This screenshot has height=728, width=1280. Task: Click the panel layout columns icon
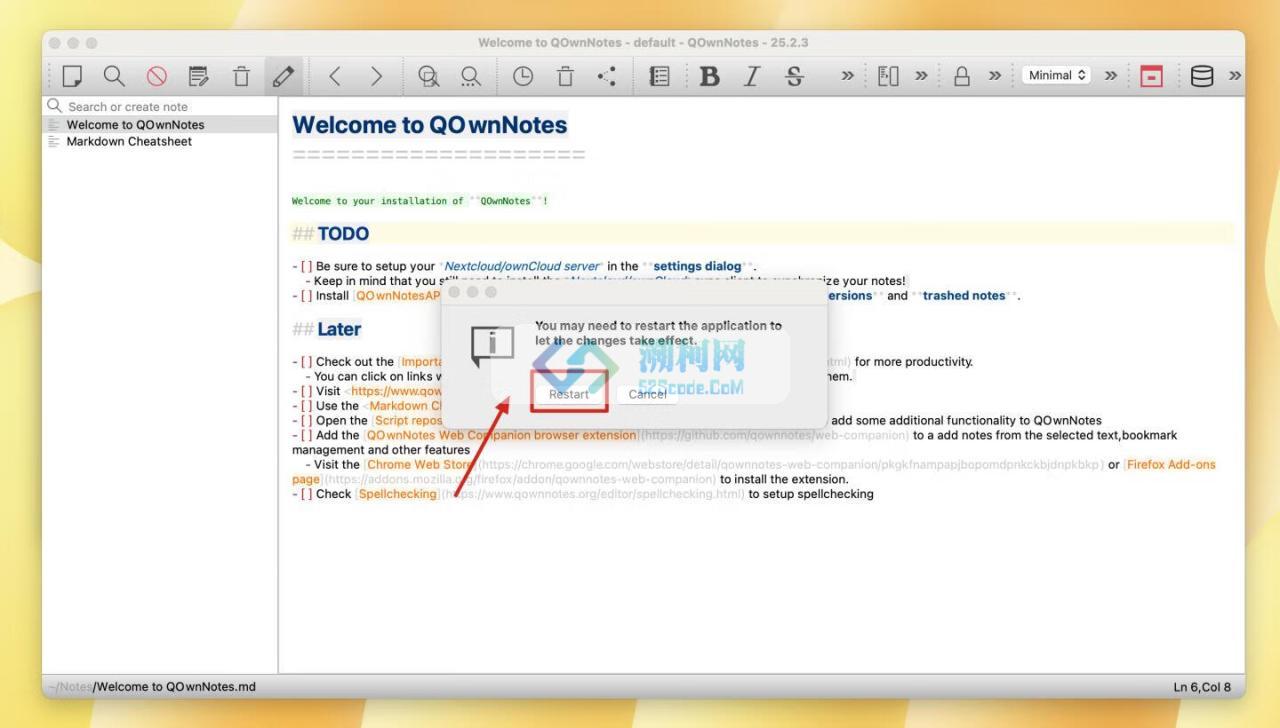click(x=888, y=76)
